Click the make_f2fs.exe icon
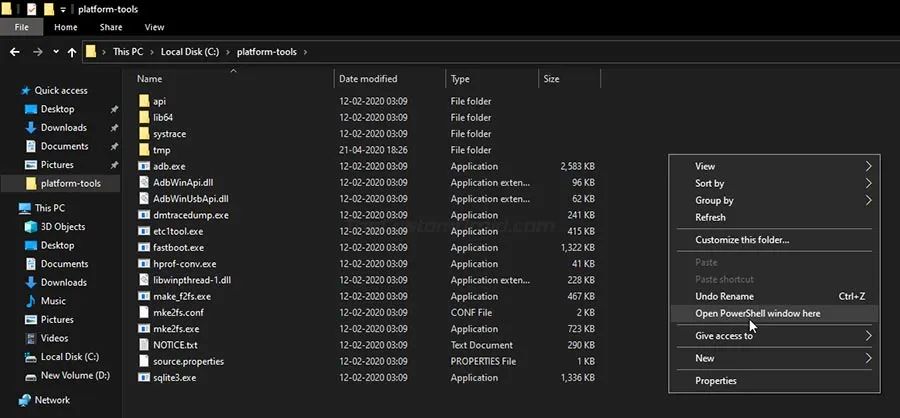 tap(143, 296)
